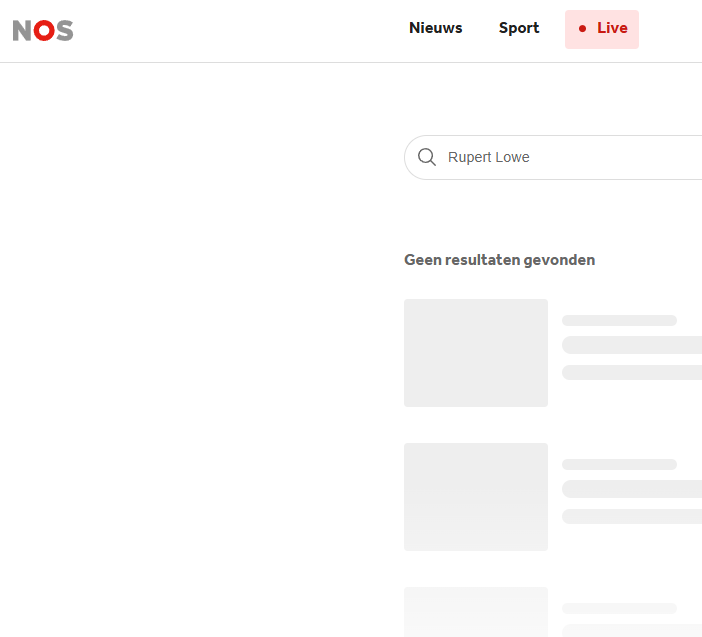Open the Sport section
This screenshot has height=637, width=702.
(519, 28)
